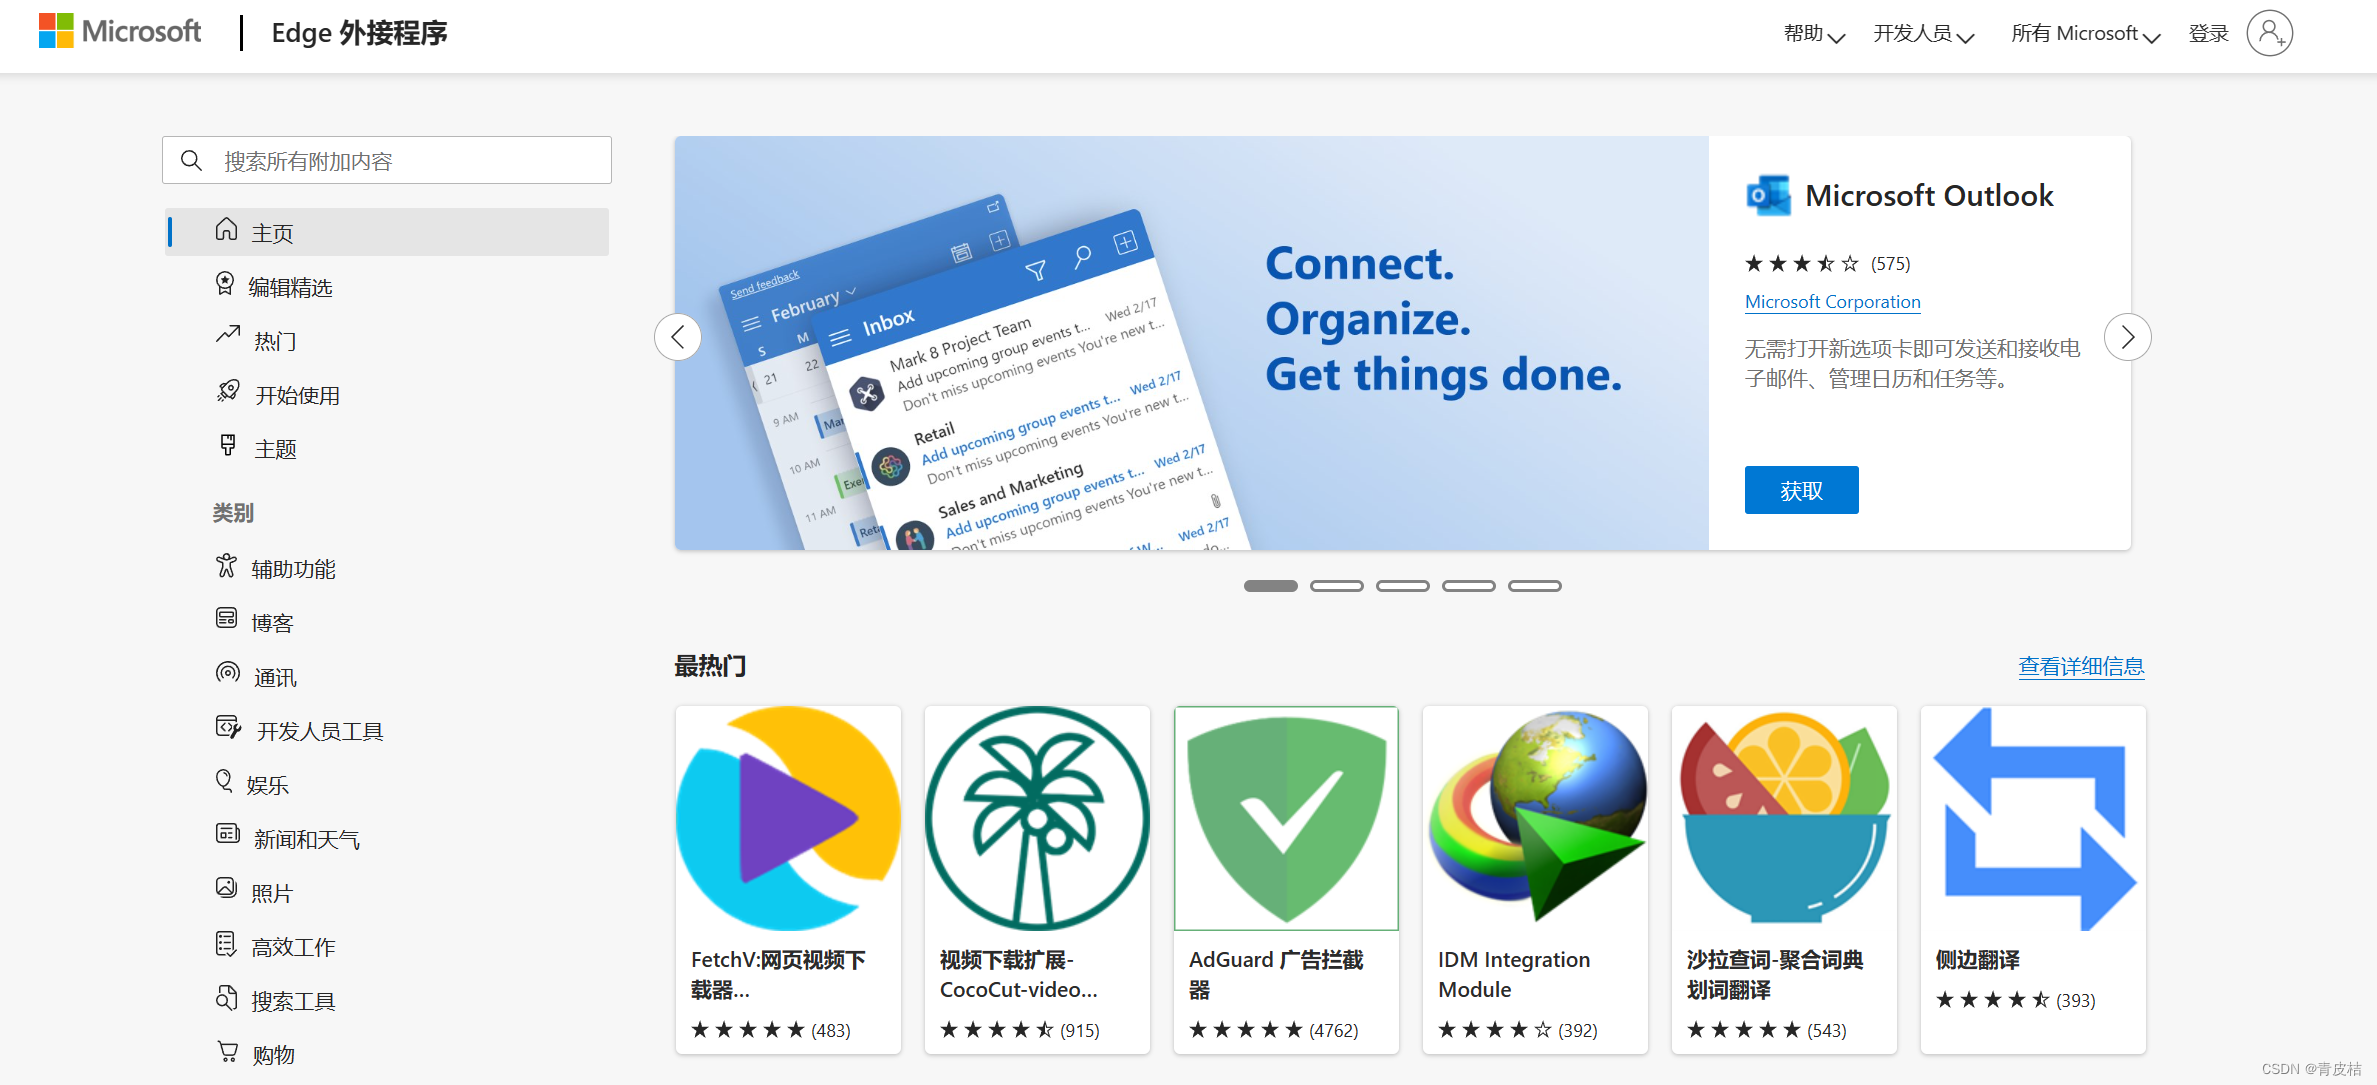Select the second carousel page indicator

tap(1337, 586)
